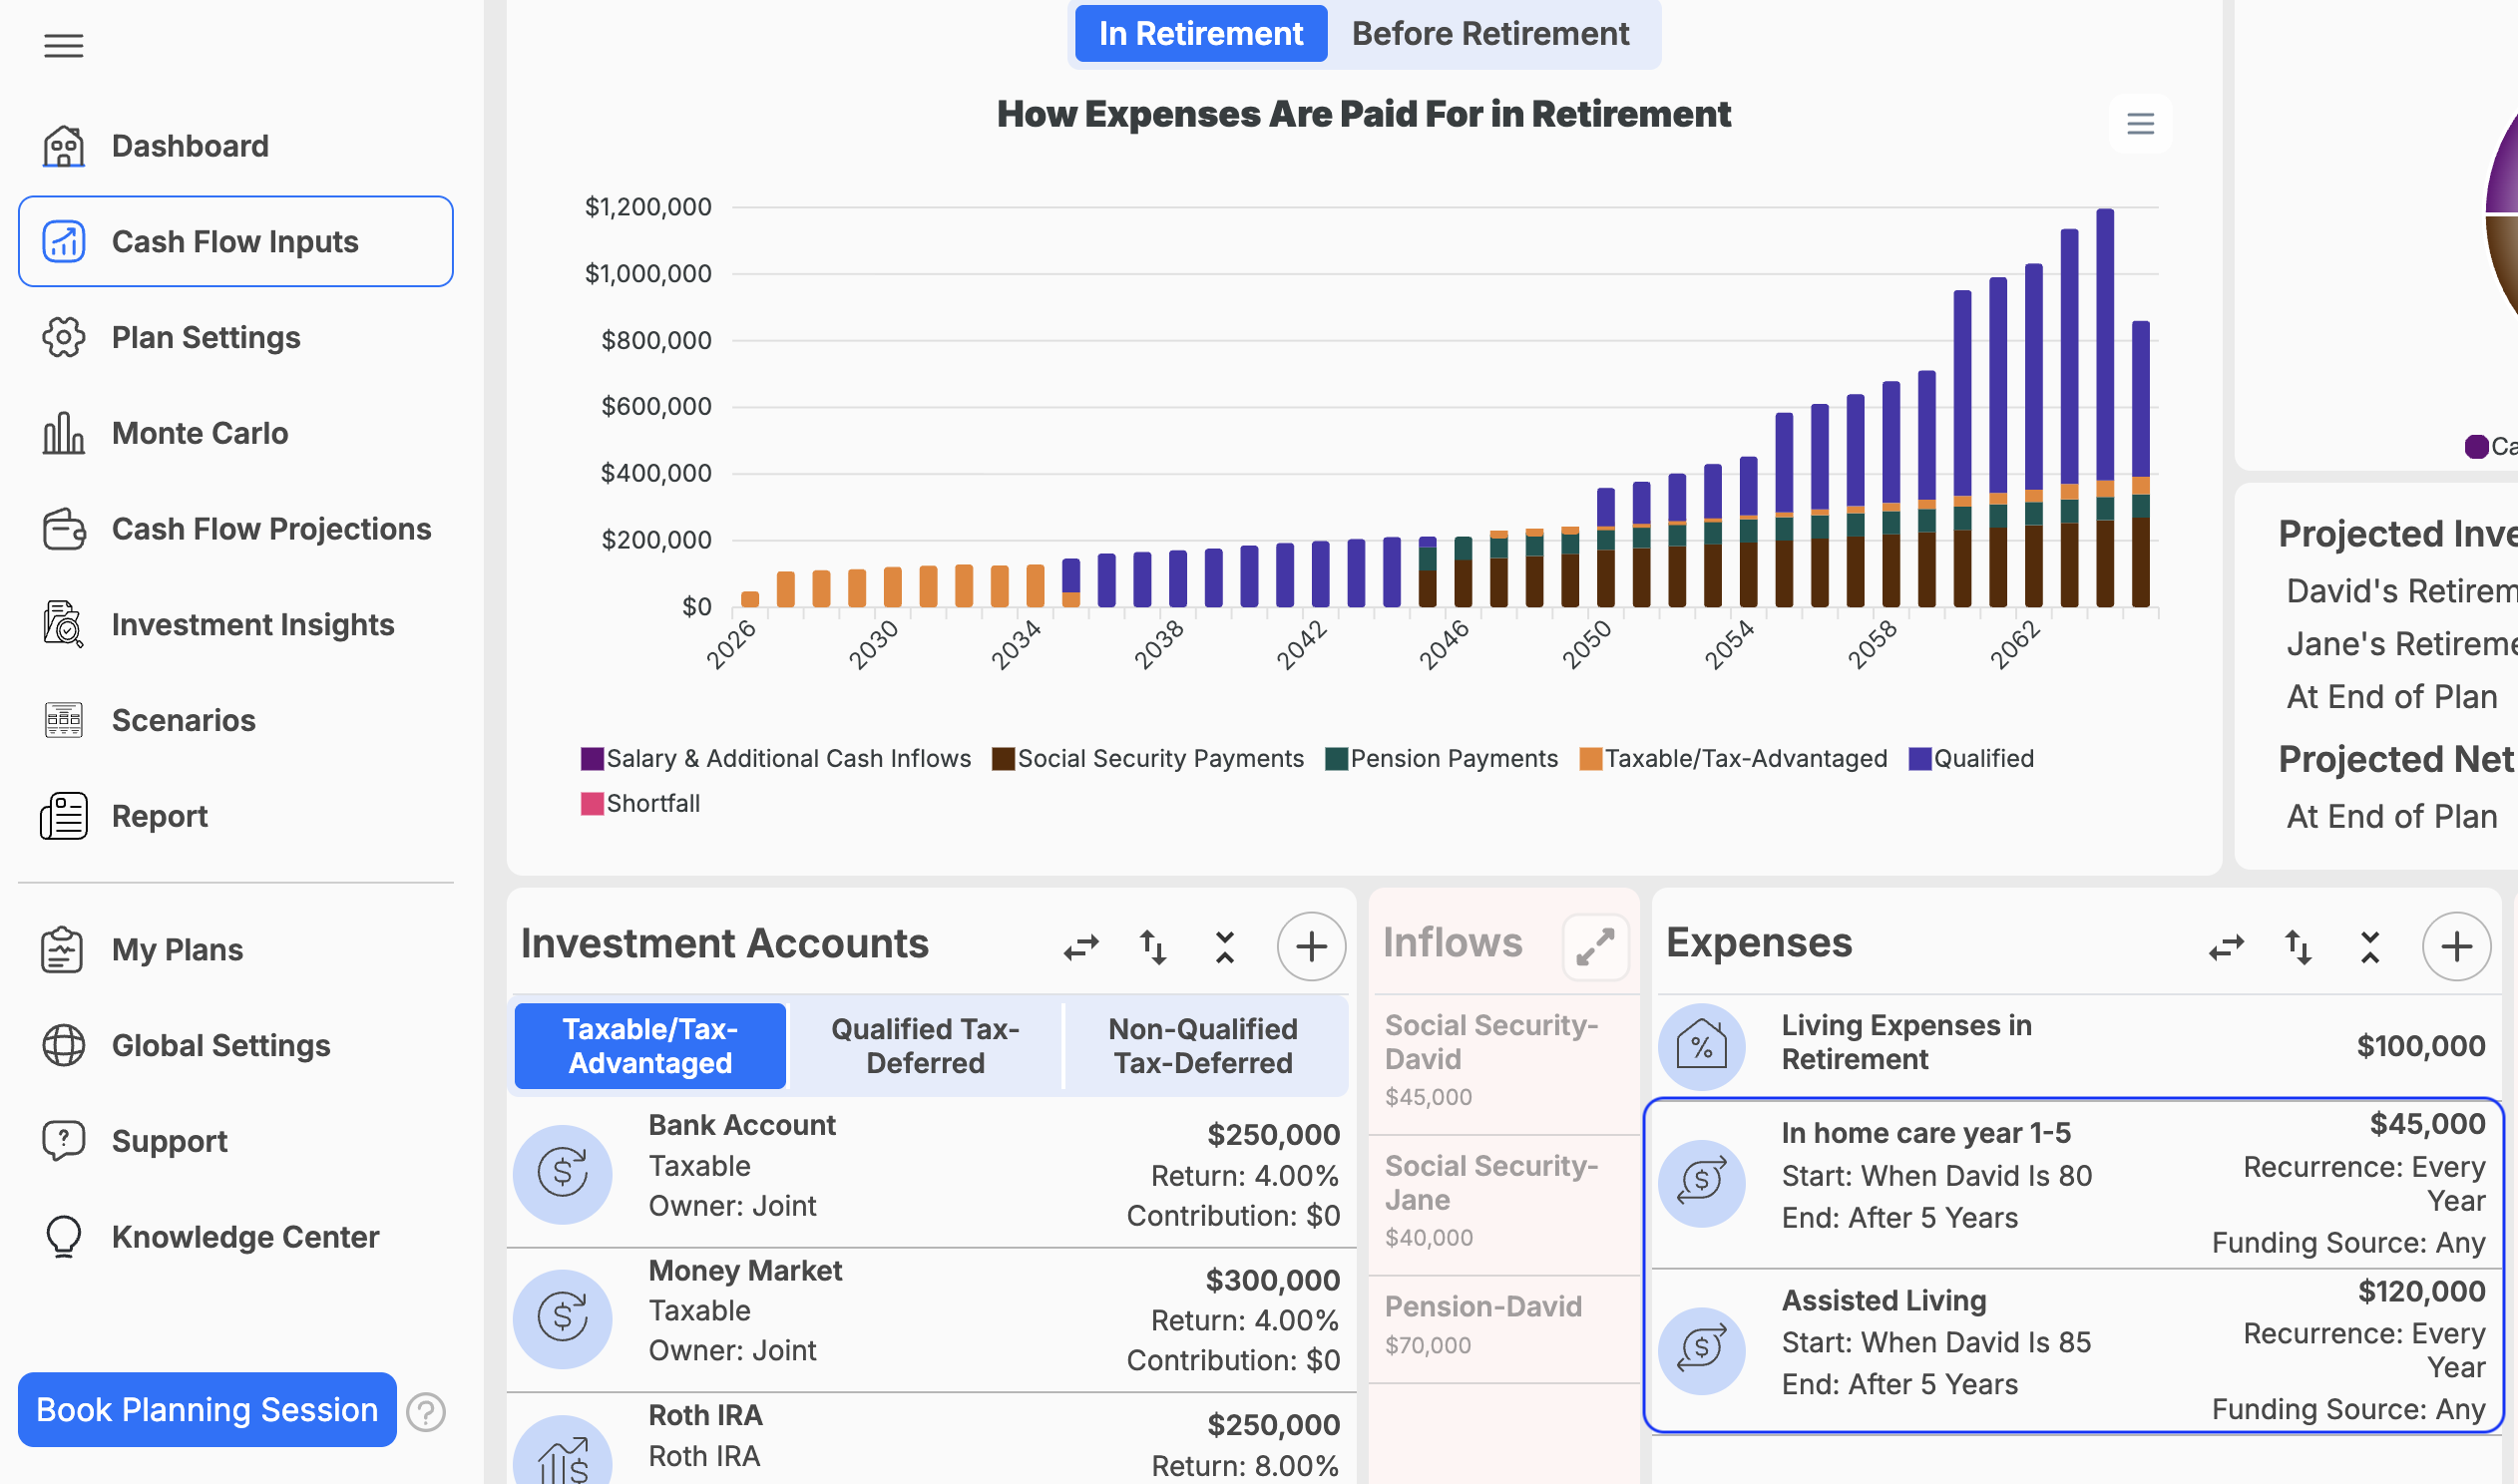Collapse the Investment Accounts panel
The height and width of the screenshot is (1484, 2518).
[x=1224, y=946]
